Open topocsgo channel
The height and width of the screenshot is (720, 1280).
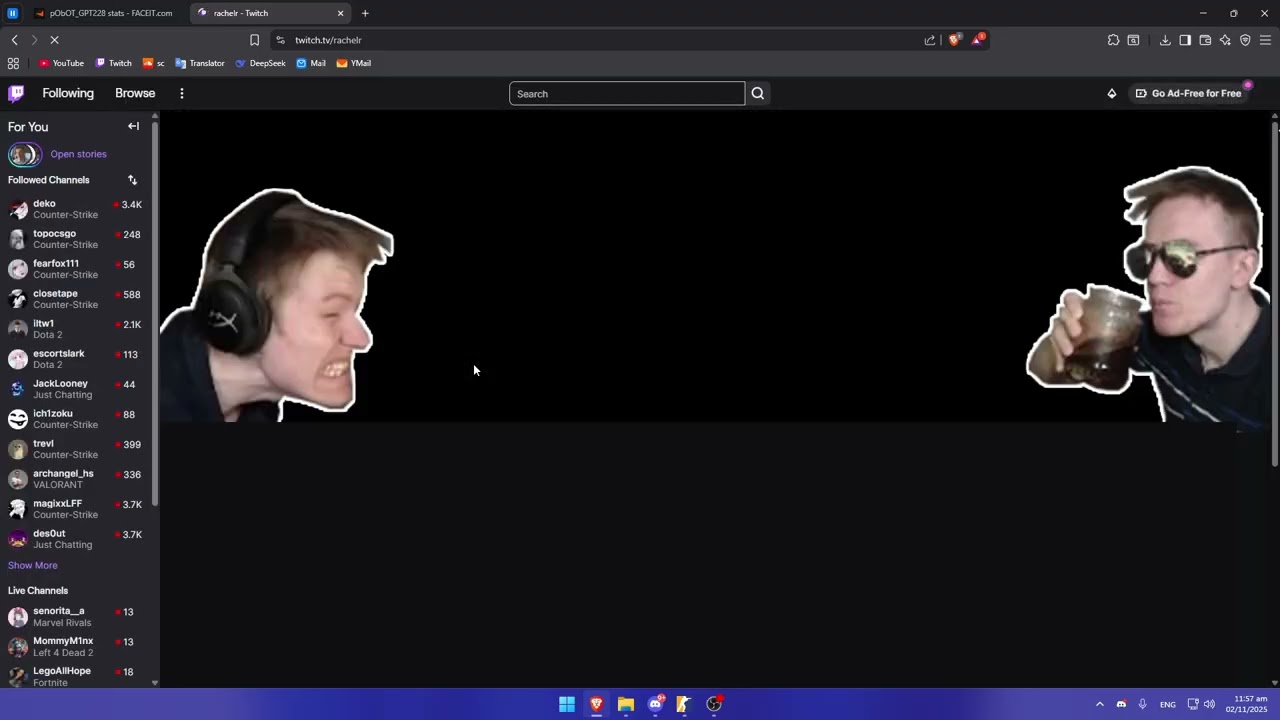[78, 239]
